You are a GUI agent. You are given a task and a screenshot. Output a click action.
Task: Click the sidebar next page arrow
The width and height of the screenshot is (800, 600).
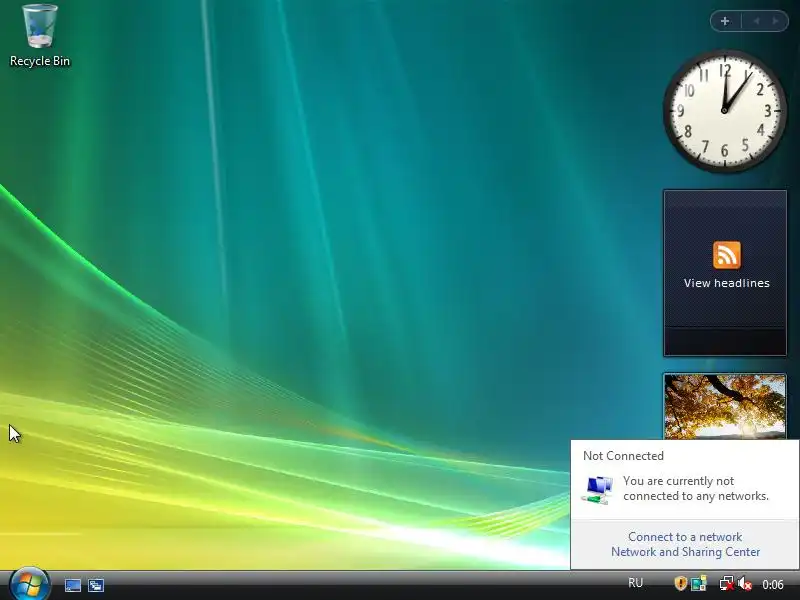pos(776,21)
